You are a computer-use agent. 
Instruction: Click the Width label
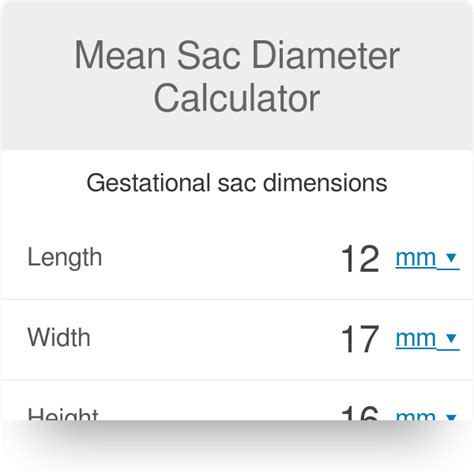point(59,338)
